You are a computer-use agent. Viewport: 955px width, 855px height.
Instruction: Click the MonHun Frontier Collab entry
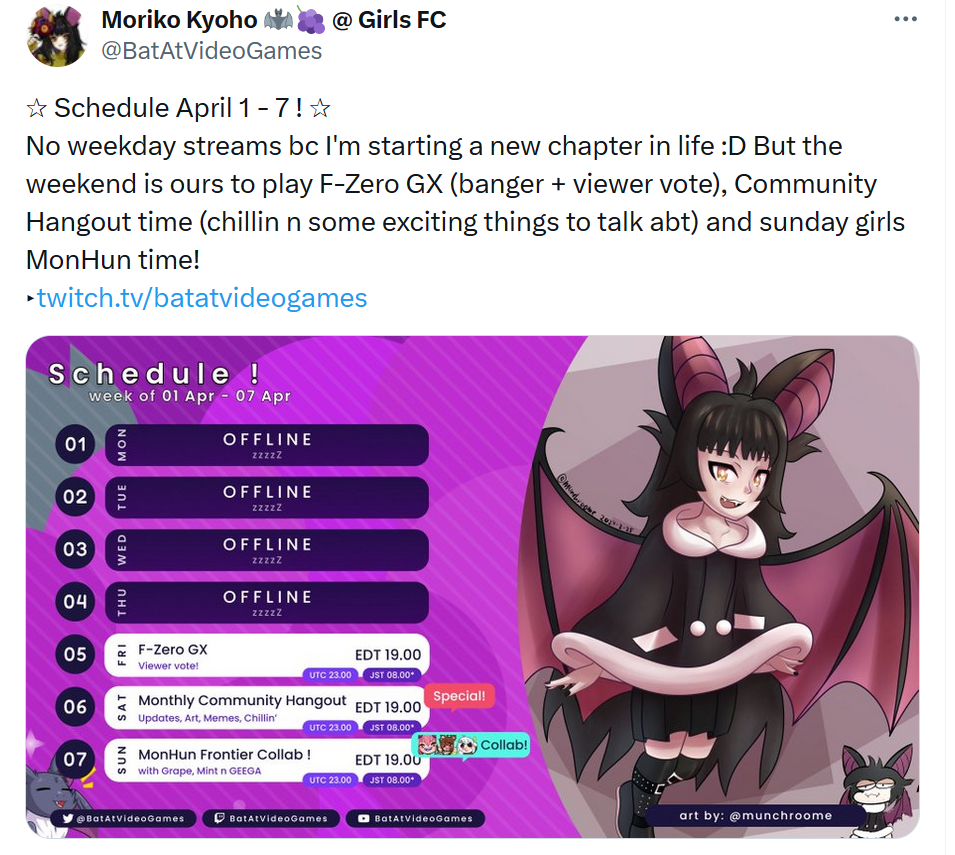[x=267, y=761]
